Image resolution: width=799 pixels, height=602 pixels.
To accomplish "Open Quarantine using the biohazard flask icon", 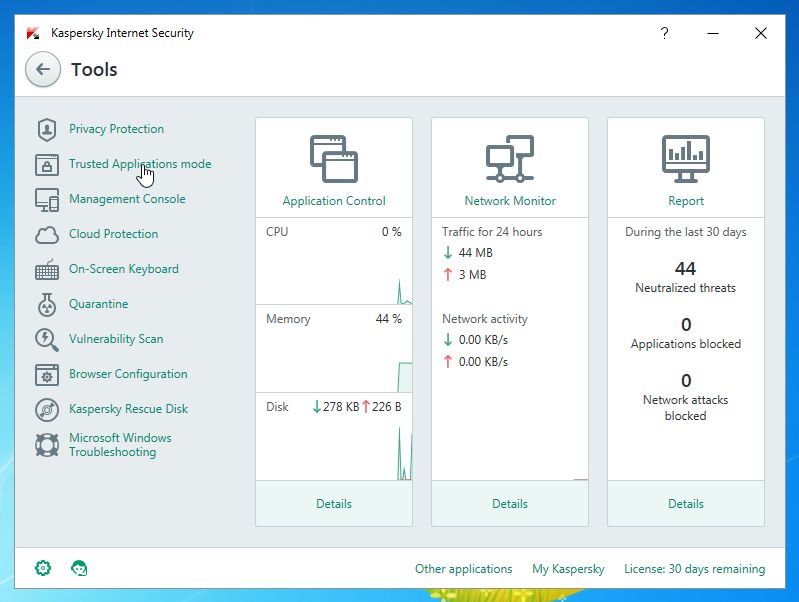I will [x=46, y=305].
